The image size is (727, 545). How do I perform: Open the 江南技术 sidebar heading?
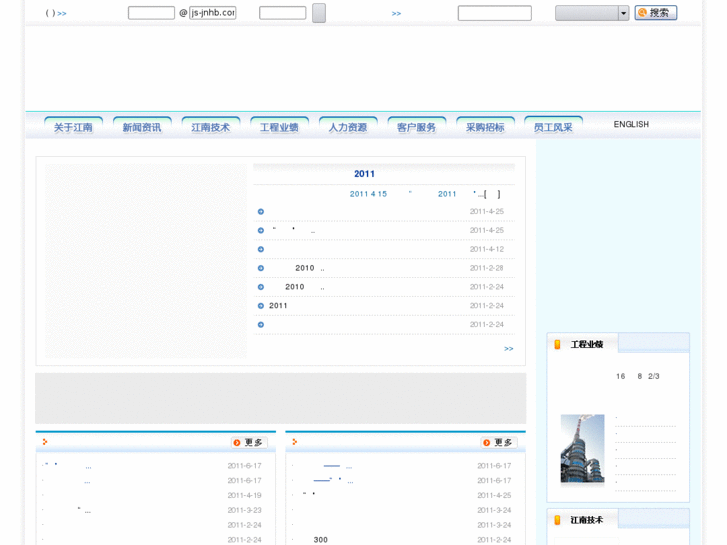pyautogui.click(x=587, y=520)
